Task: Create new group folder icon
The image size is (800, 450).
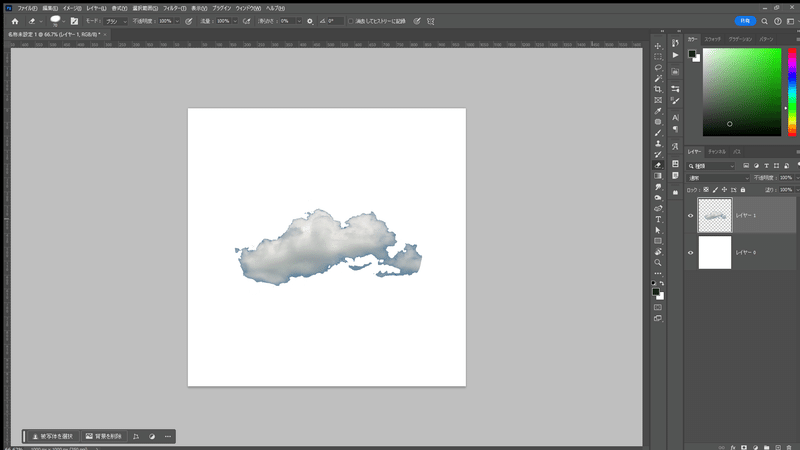Action: pos(766,447)
